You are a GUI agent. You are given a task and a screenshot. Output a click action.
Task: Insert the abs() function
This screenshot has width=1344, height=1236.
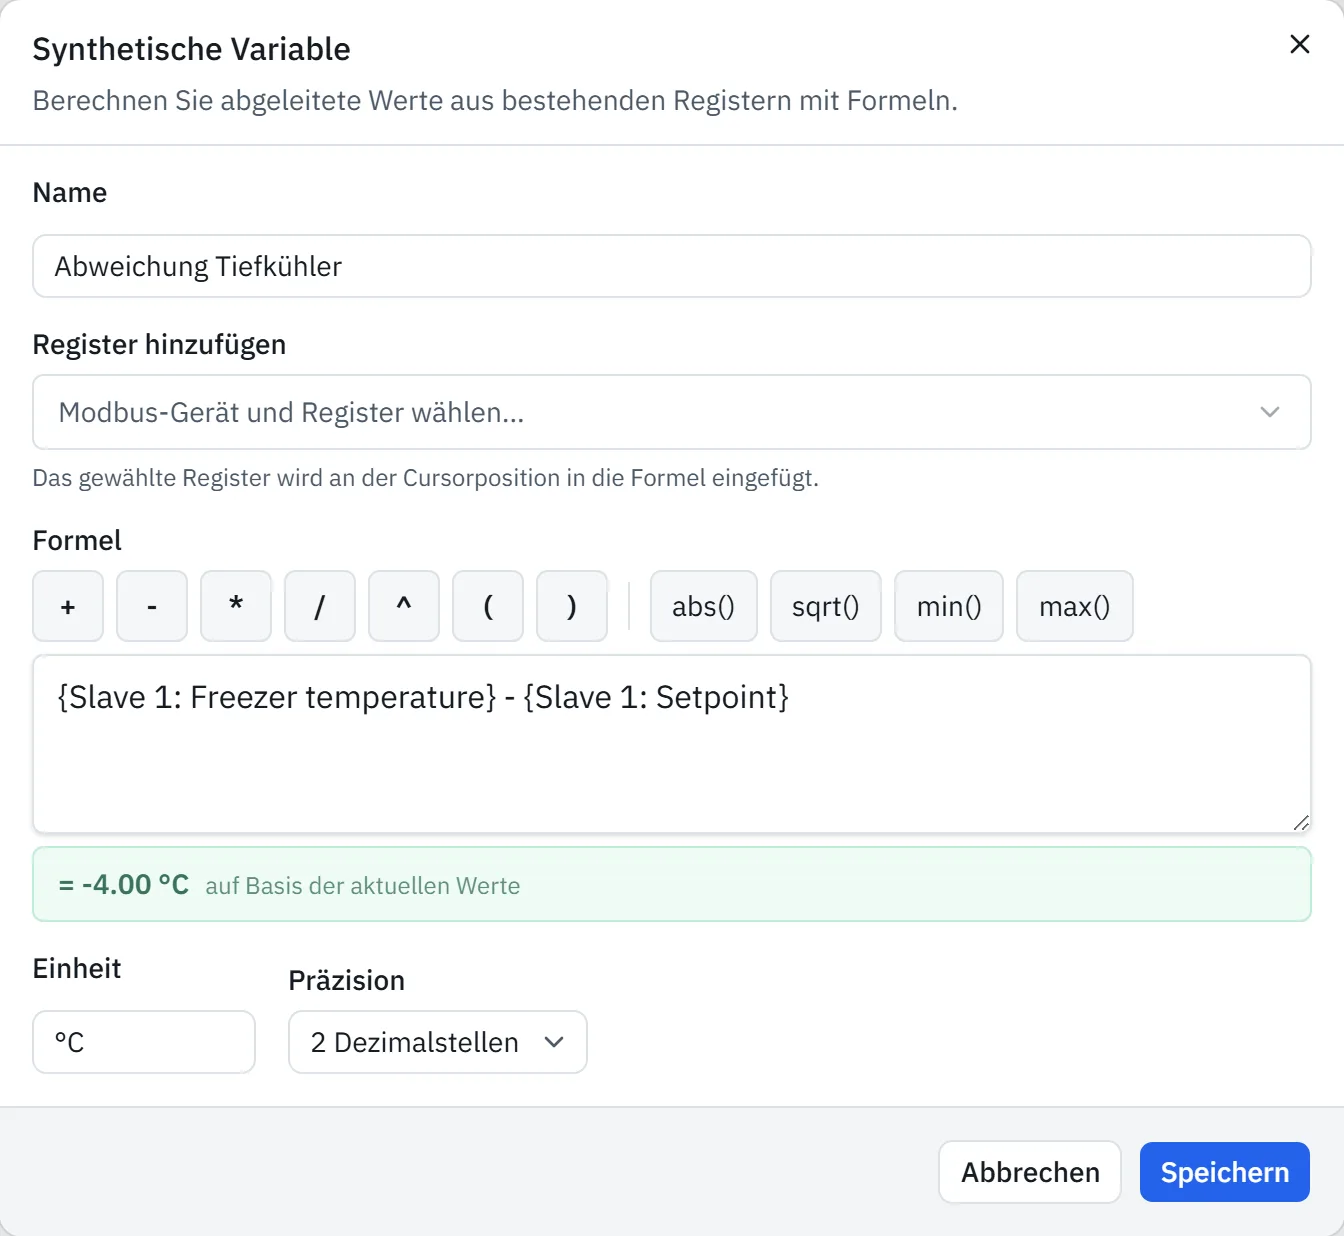coord(704,606)
